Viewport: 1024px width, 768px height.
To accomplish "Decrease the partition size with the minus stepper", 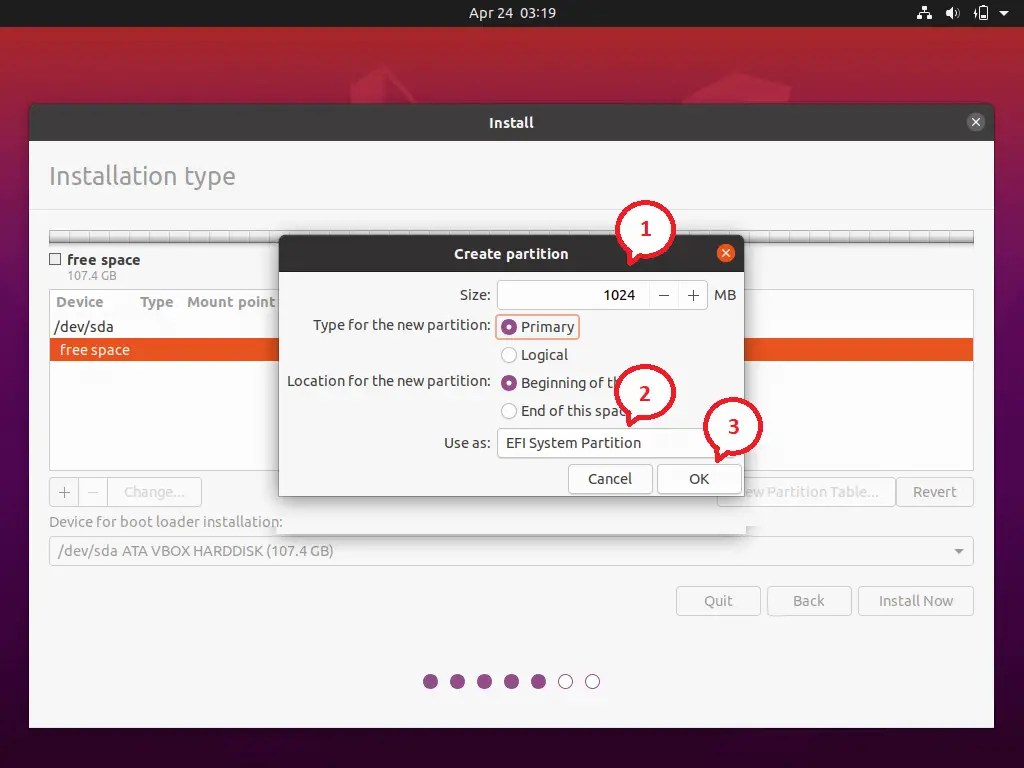I will point(664,295).
